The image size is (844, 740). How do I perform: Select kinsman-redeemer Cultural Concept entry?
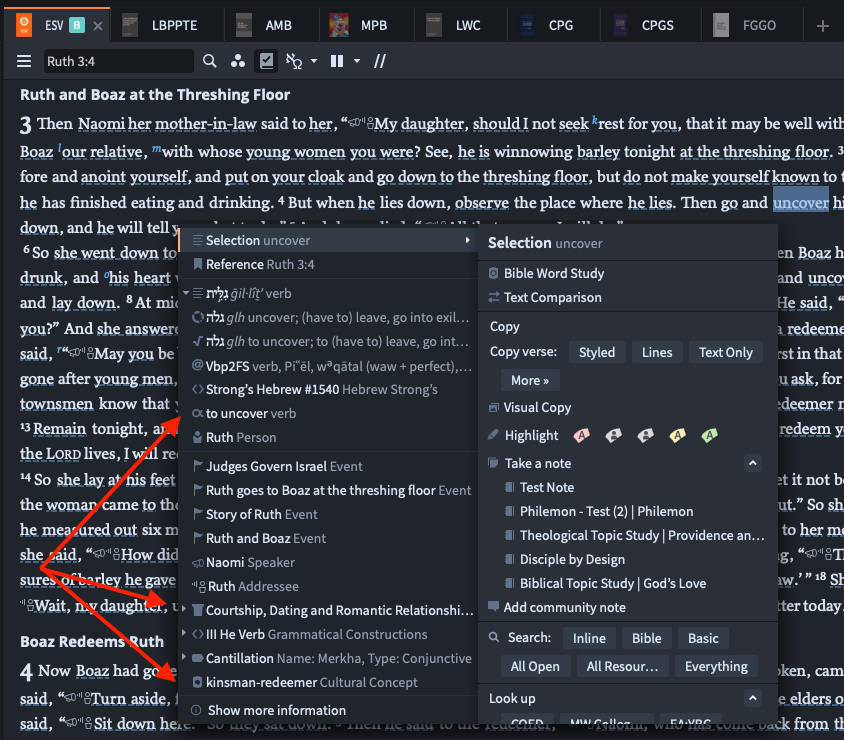(x=328, y=682)
